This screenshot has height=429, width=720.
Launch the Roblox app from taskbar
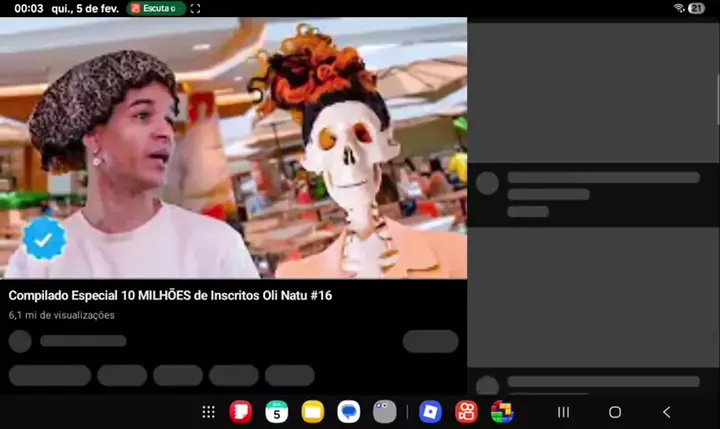click(430, 412)
